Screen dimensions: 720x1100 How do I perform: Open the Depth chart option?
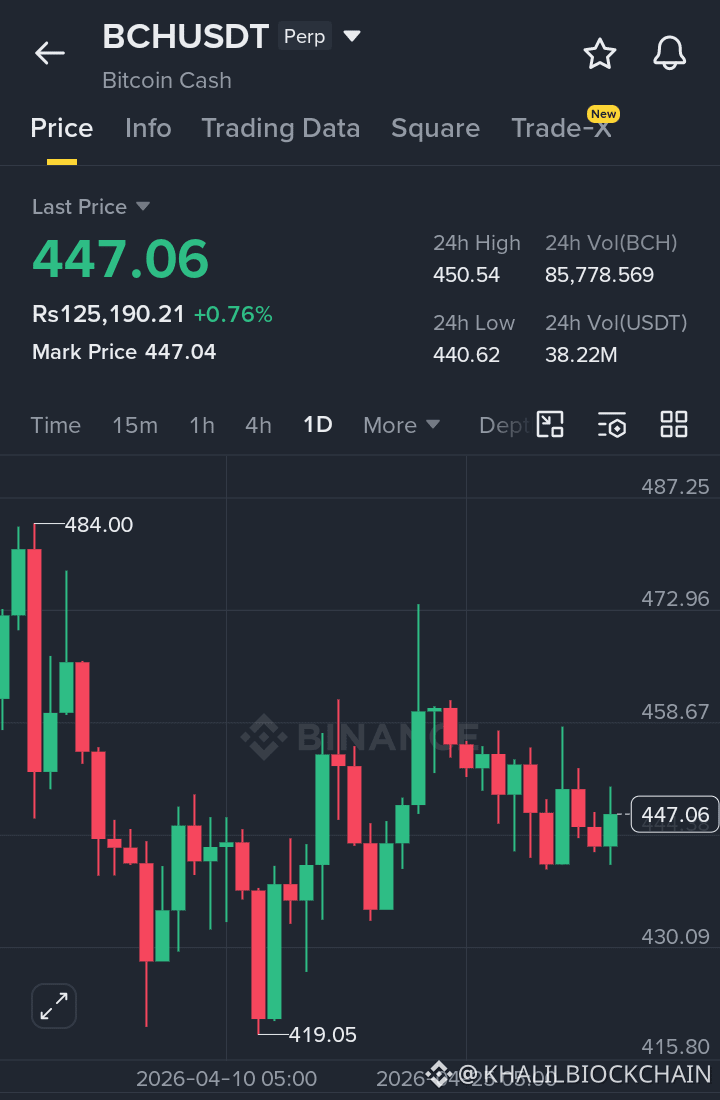click(x=503, y=425)
